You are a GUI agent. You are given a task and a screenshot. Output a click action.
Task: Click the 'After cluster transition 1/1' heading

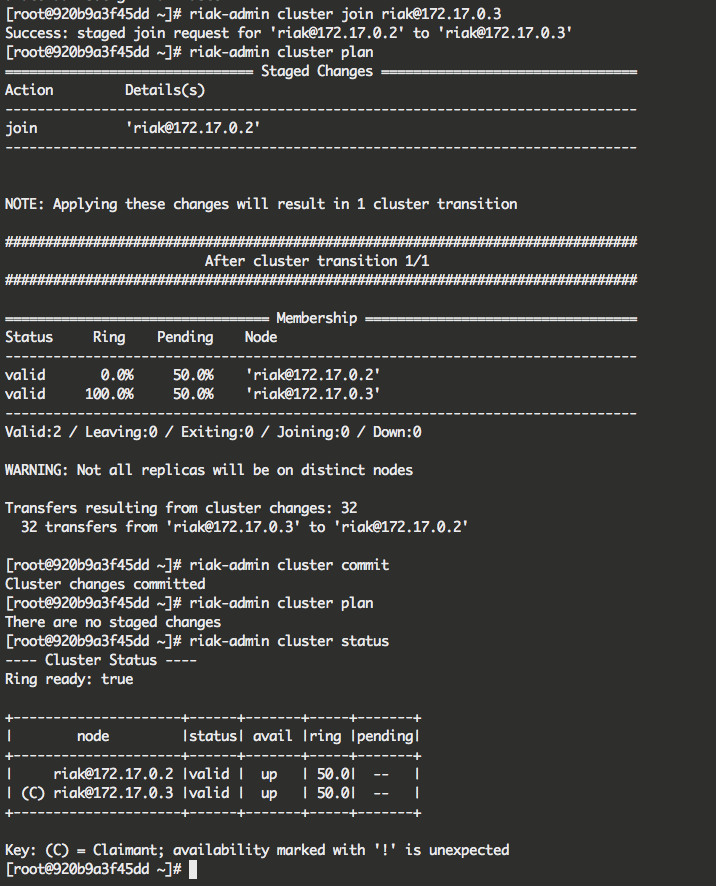(x=317, y=261)
